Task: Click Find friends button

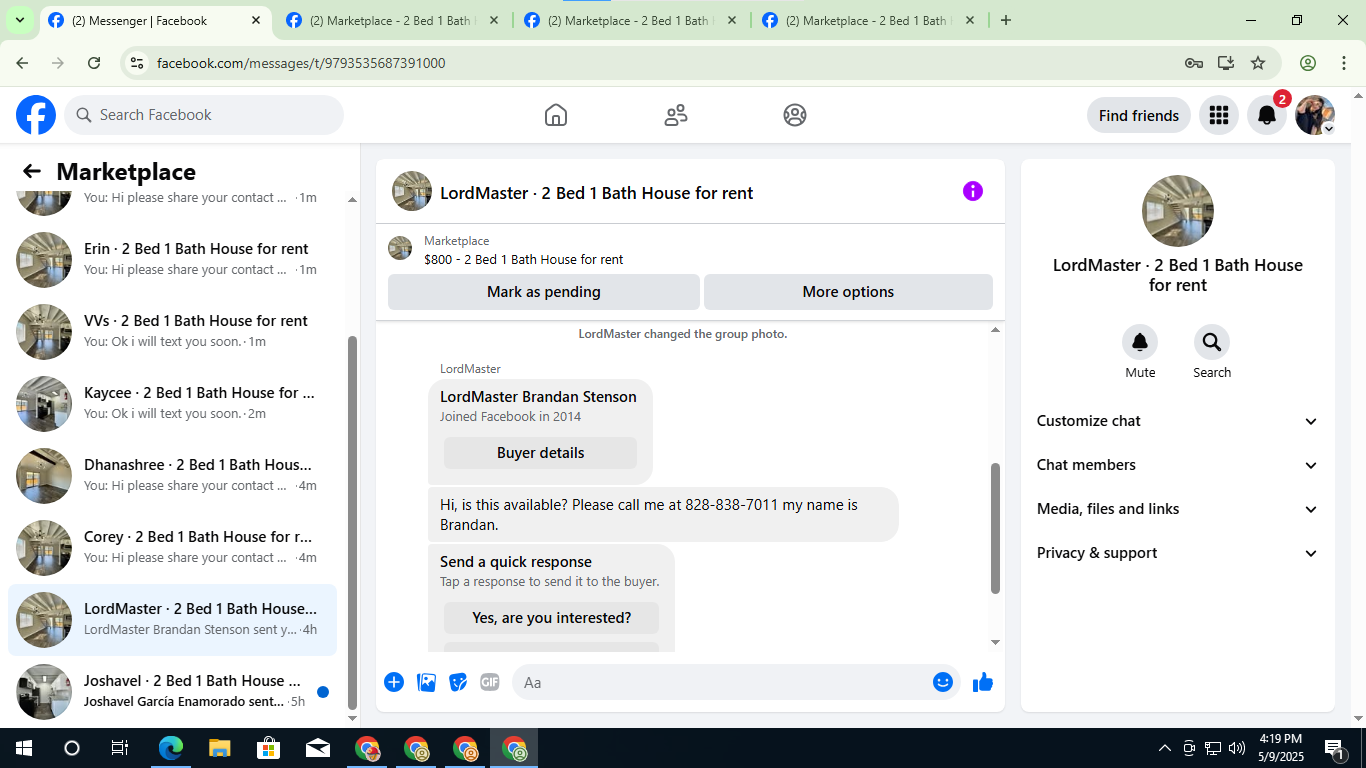Action: pos(1139,115)
